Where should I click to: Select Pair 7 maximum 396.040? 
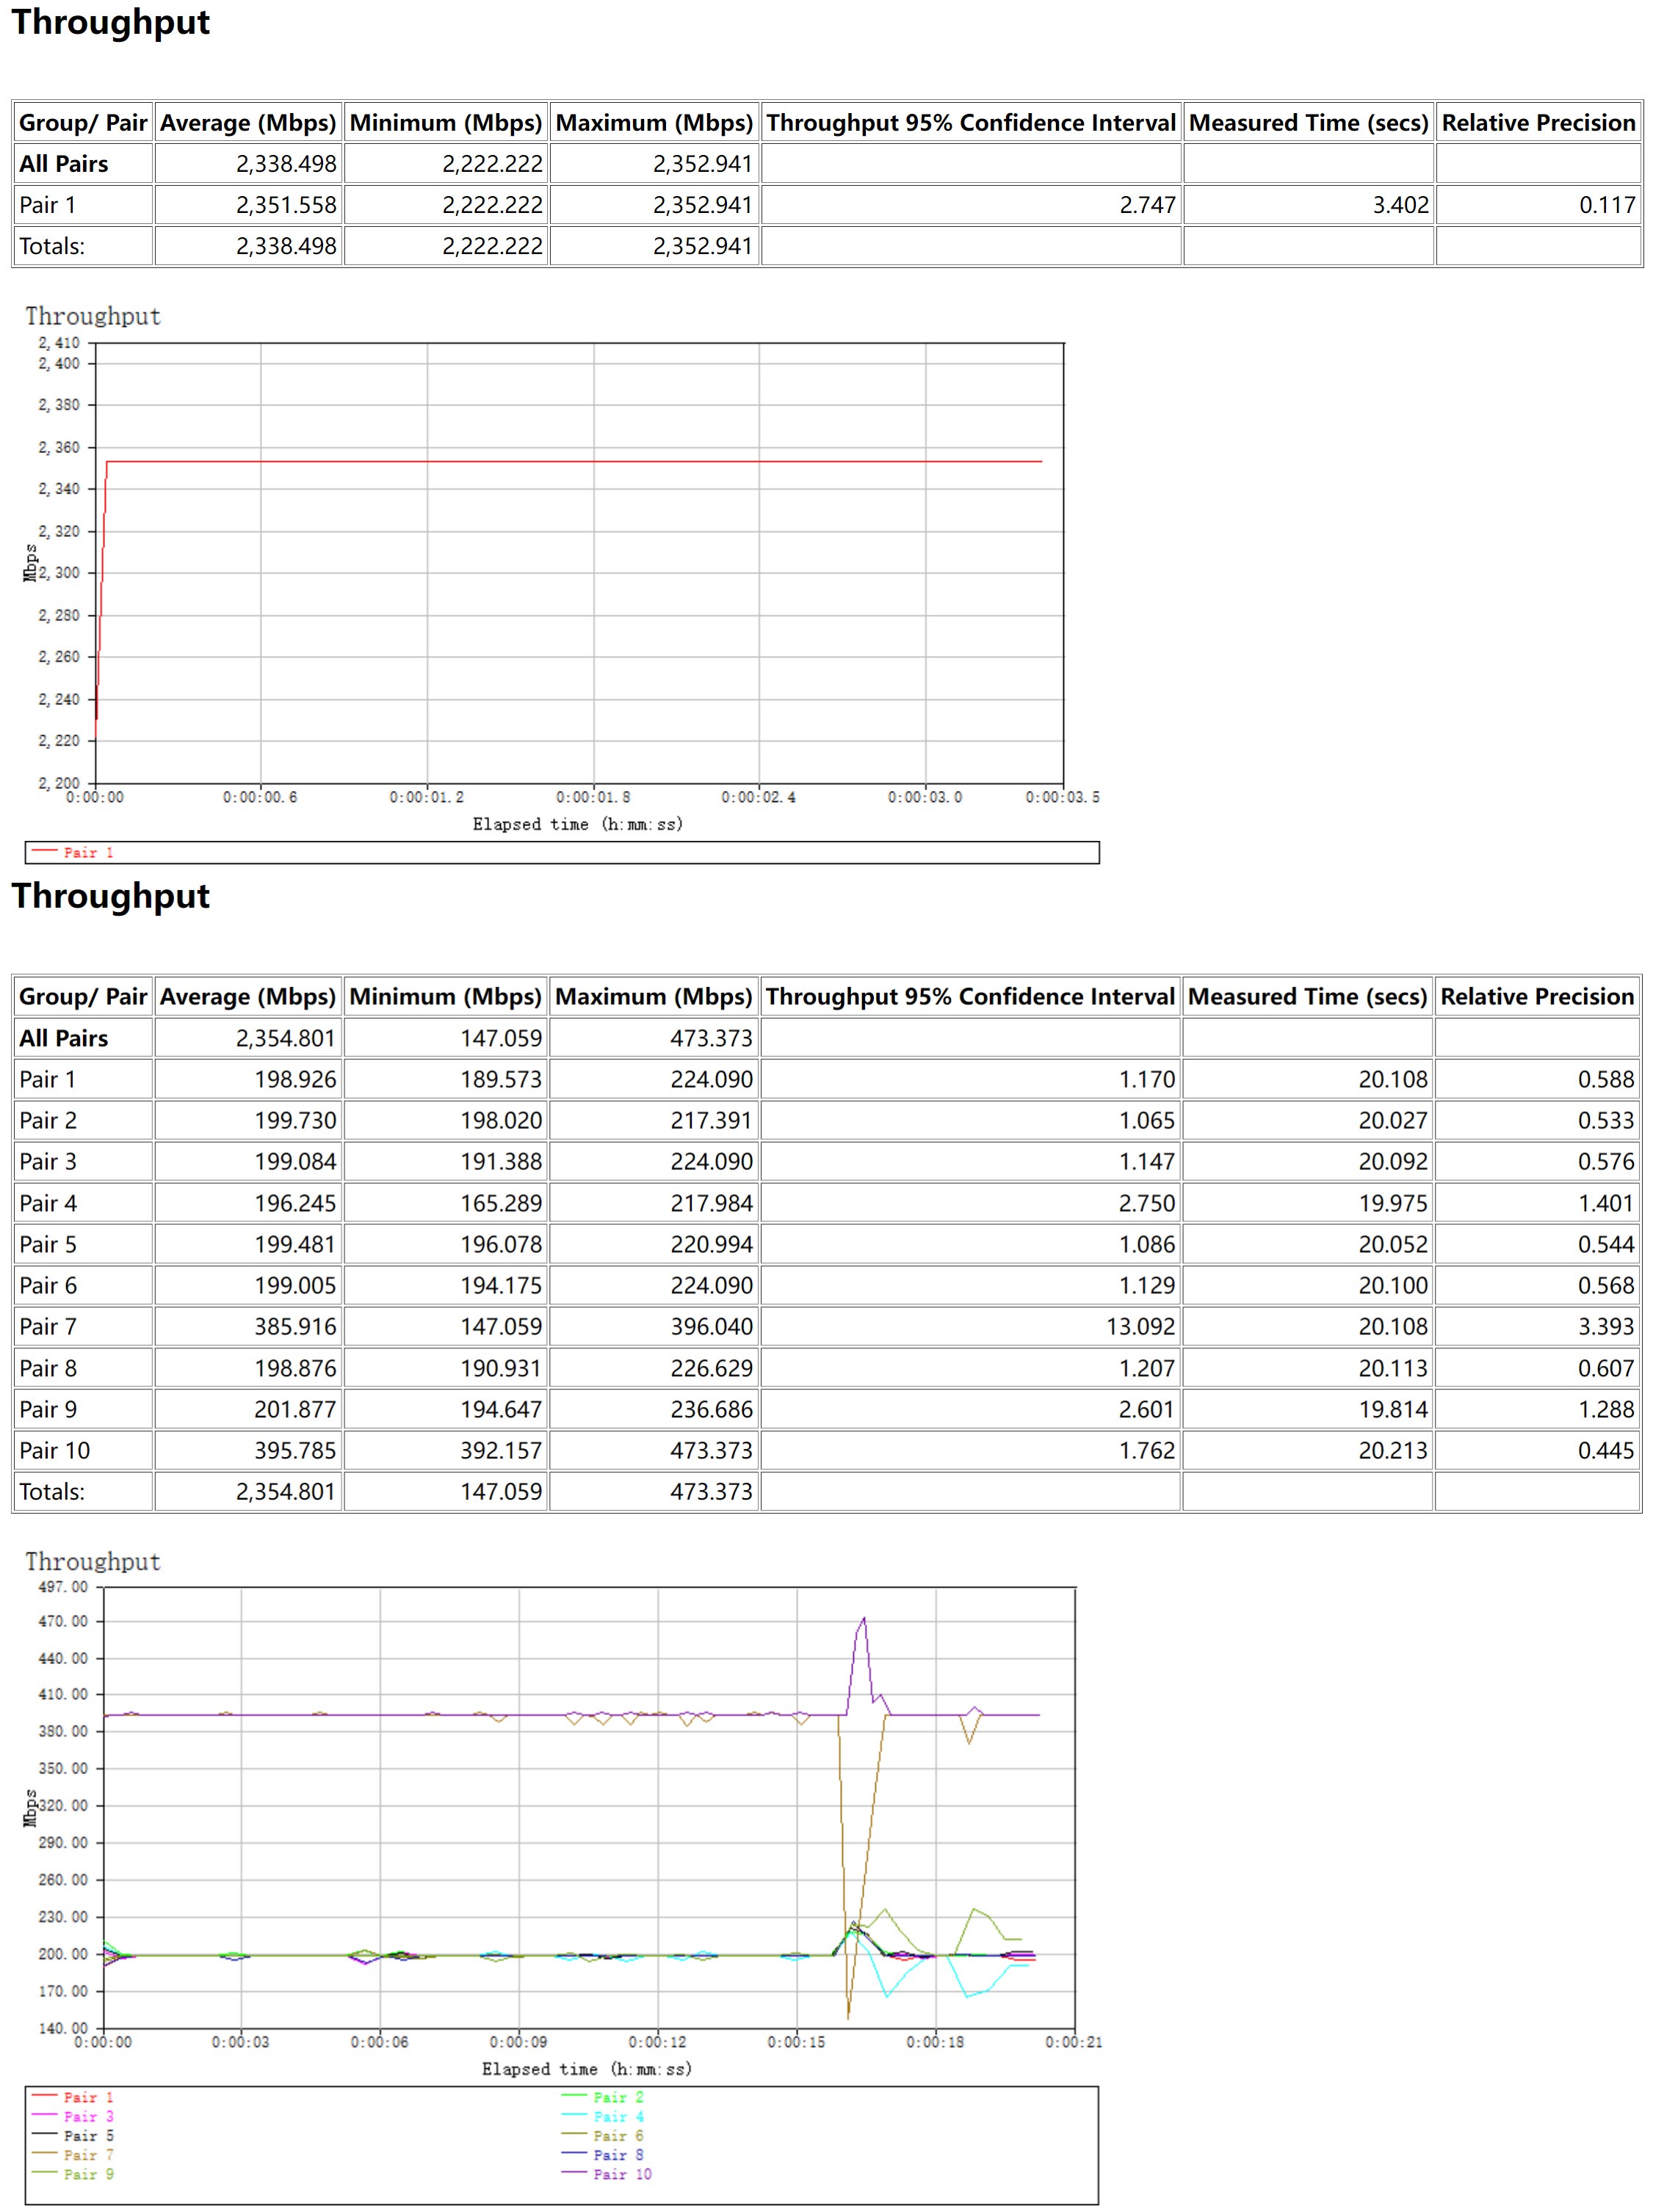coord(711,1326)
